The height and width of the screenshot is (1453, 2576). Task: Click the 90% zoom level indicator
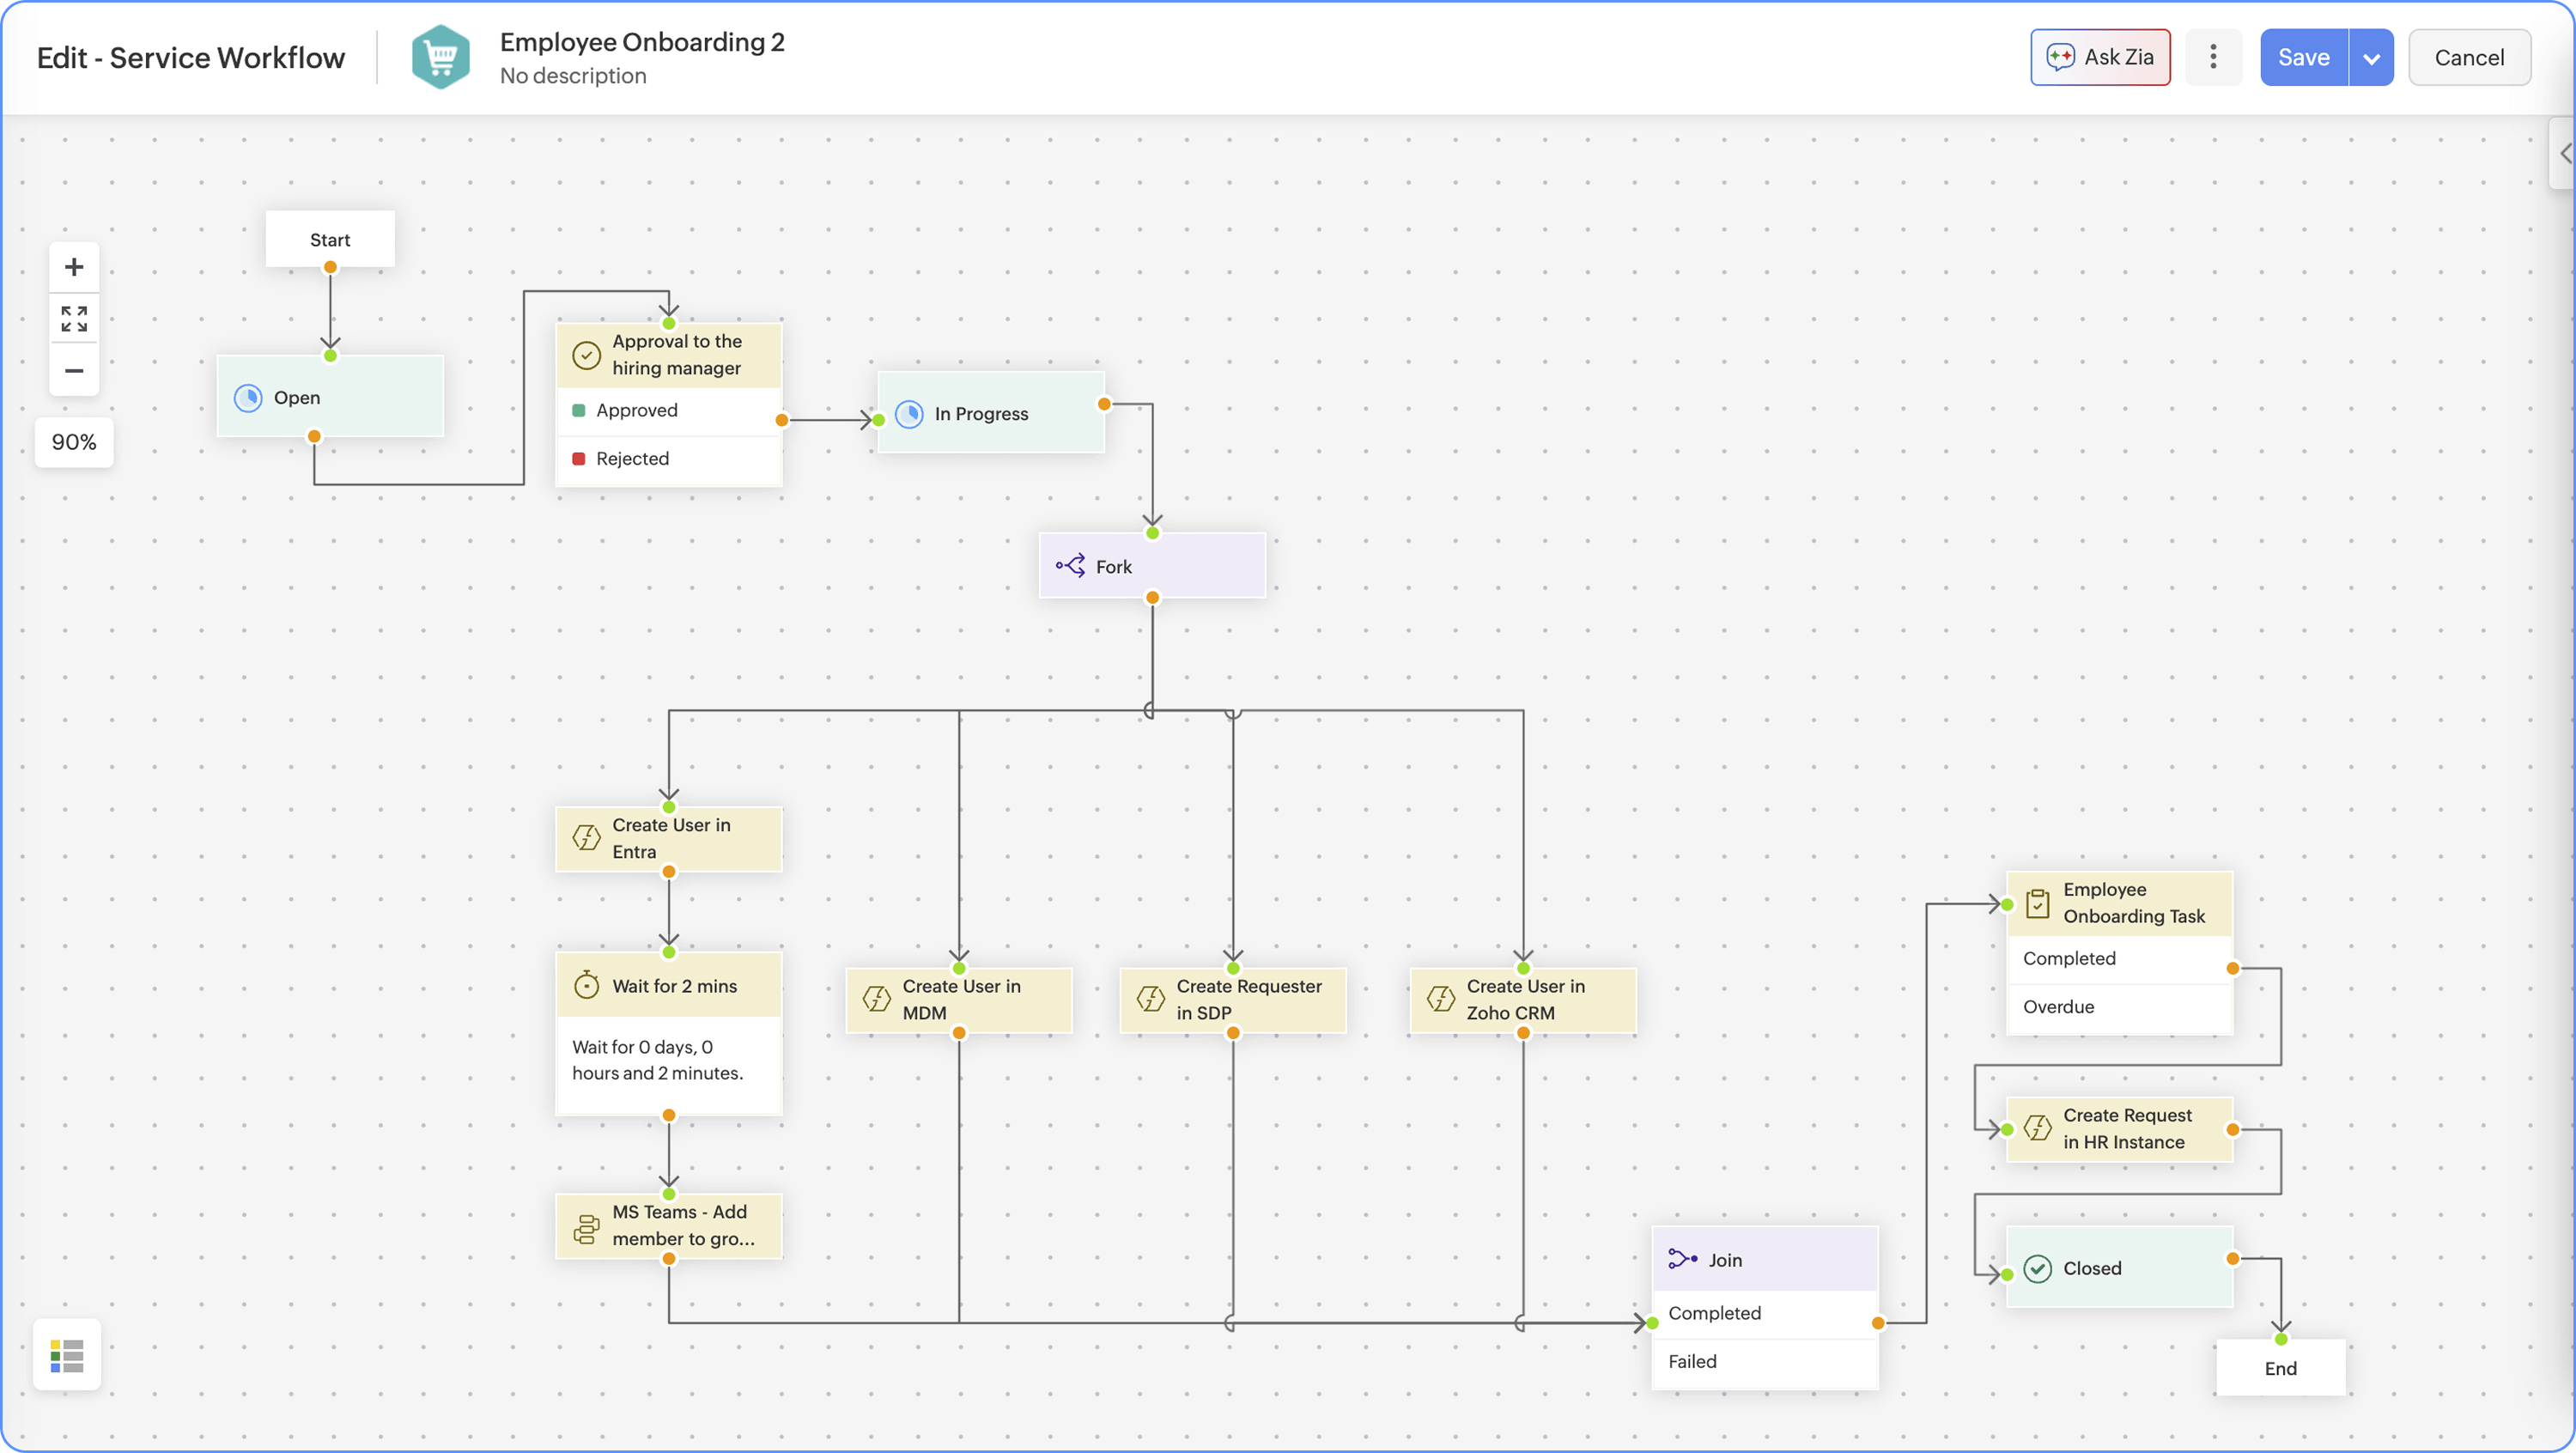coord(74,442)
